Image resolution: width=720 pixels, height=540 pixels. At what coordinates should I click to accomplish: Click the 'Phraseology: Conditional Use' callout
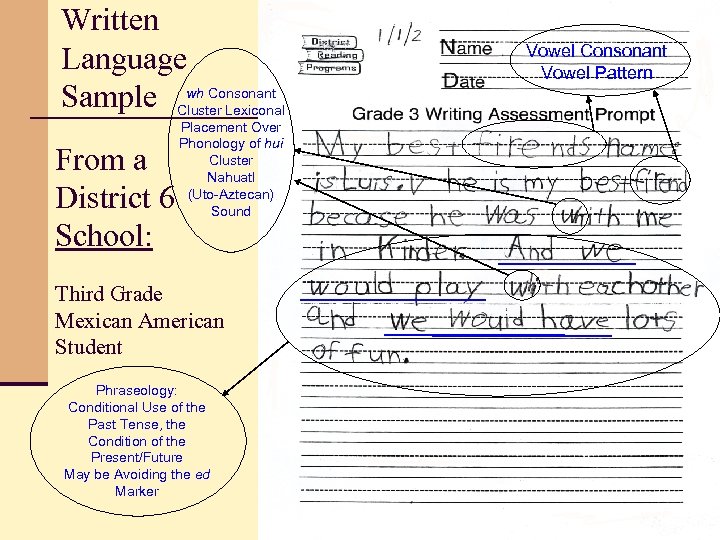pos(138,441)
